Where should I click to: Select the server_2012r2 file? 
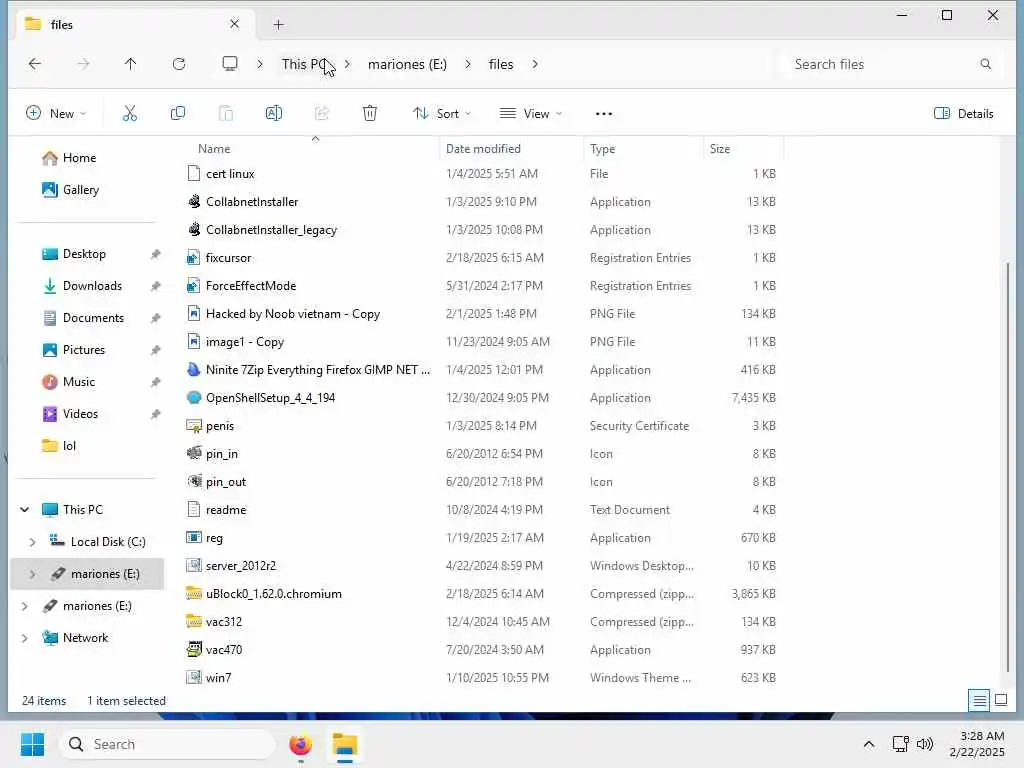241,566
